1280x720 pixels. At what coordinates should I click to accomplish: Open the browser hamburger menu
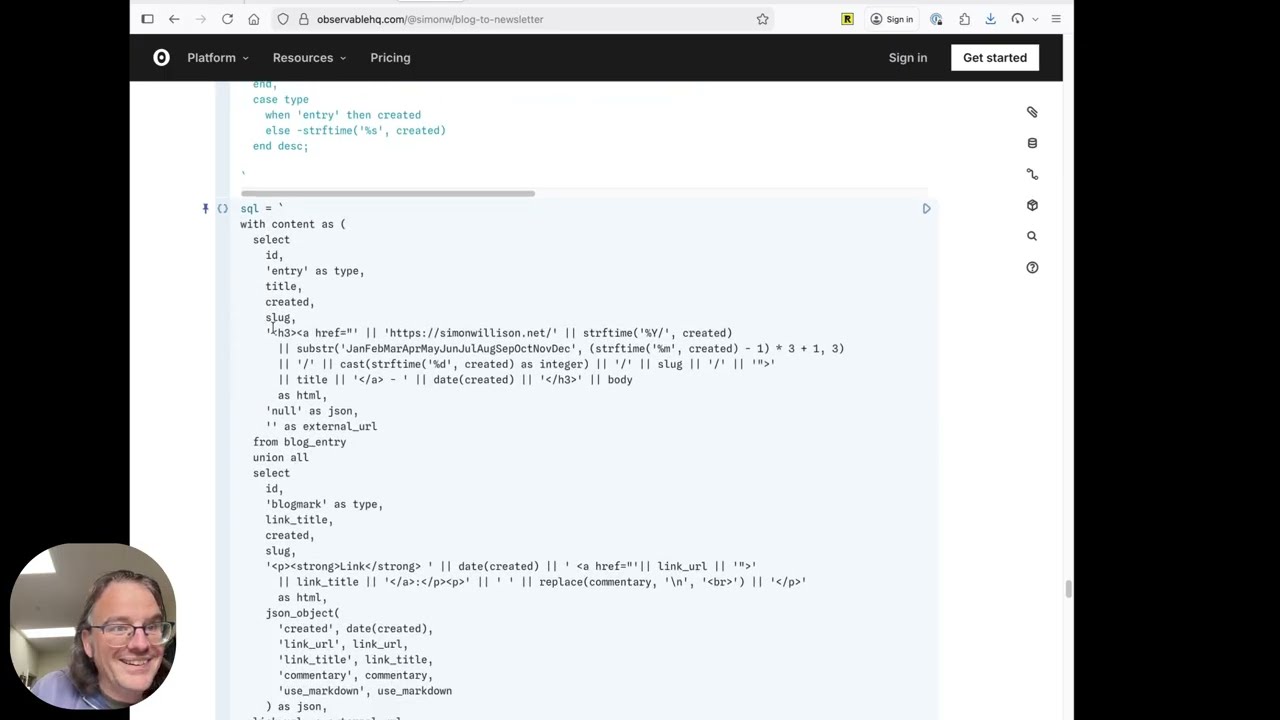click(1056, 19)
